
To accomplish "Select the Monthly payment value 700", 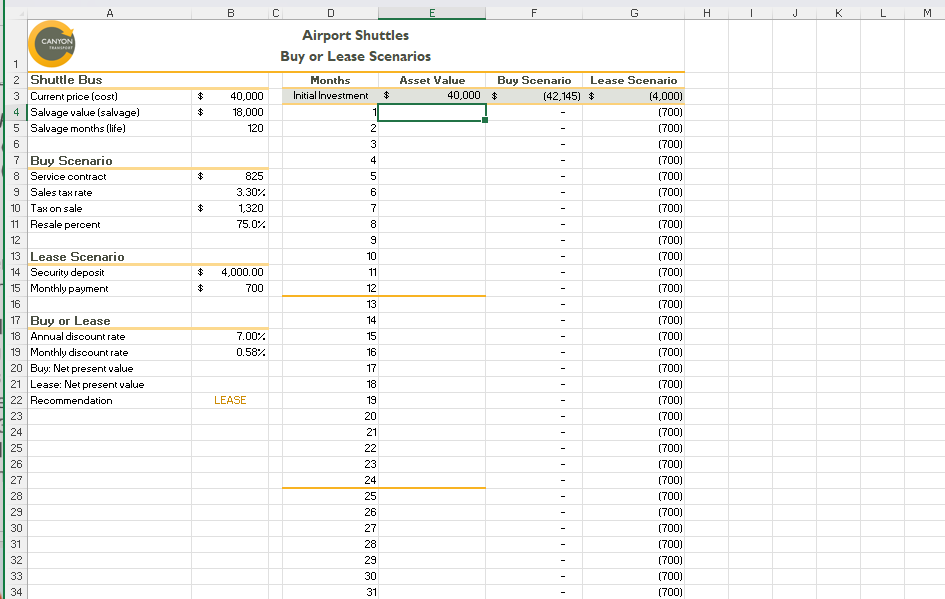I will point(230,288).
